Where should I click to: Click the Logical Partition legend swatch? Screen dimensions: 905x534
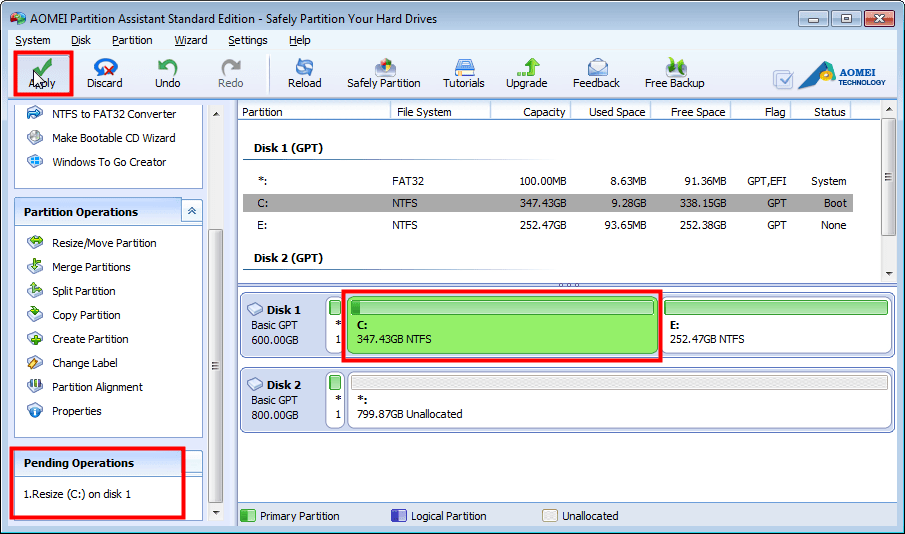[x=399, y=516]
